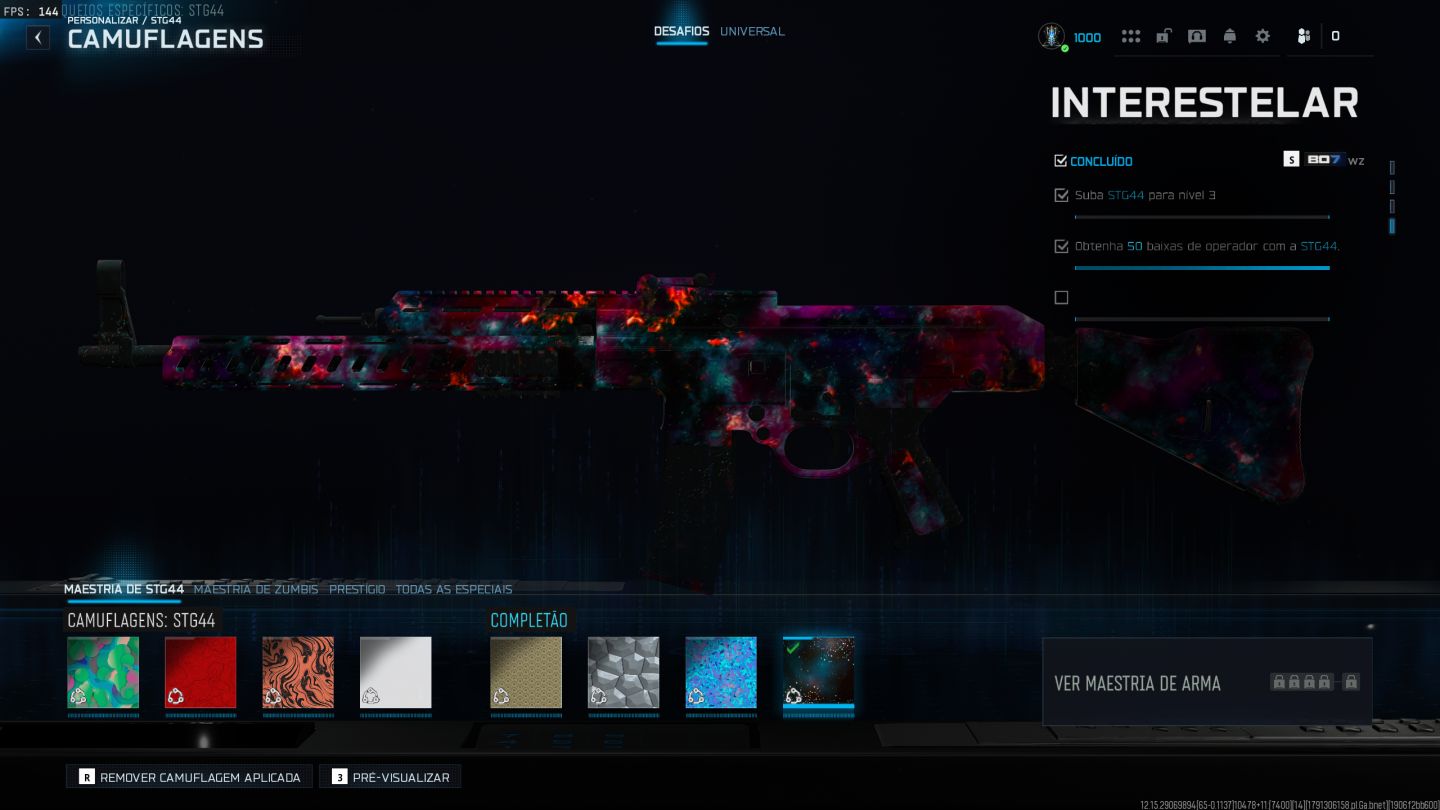This screenshot has height=810, width=1440.
Task: Click the 0 count beside friends icon
Action: pos(1335,36)
